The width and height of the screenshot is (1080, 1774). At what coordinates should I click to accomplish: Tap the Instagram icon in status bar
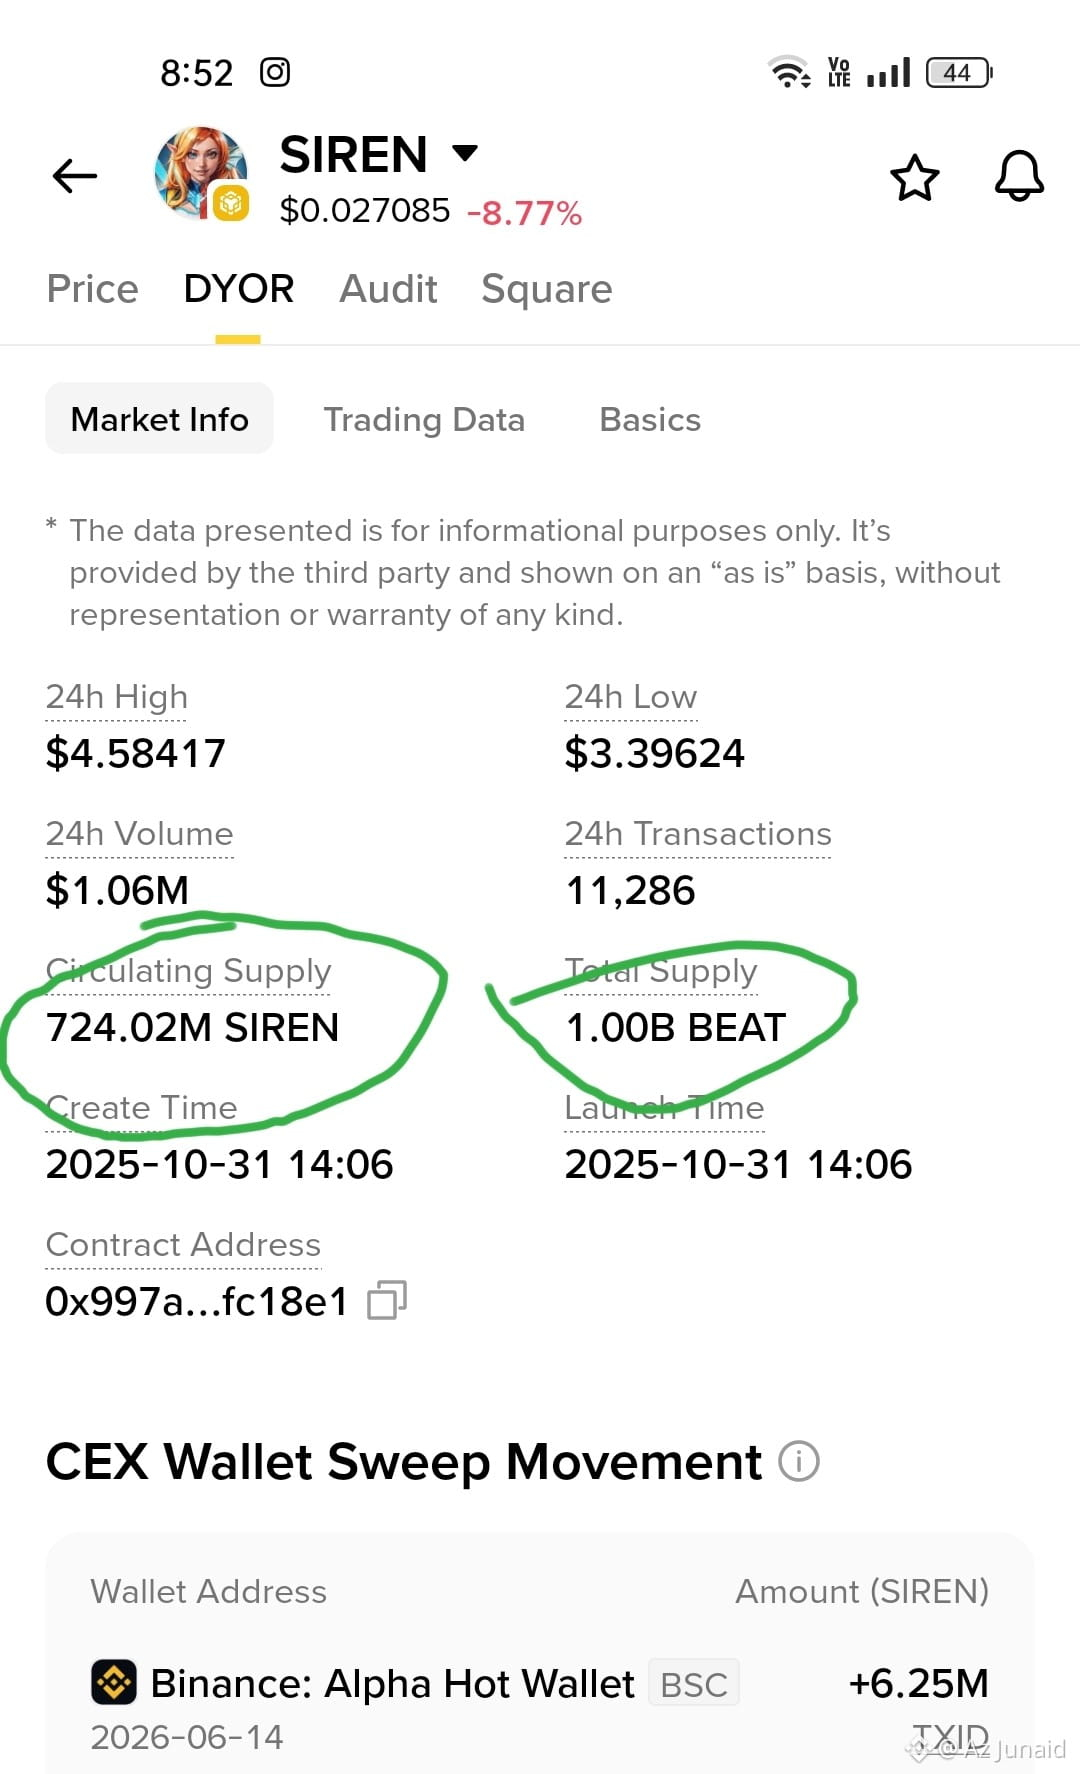point(275,72)
